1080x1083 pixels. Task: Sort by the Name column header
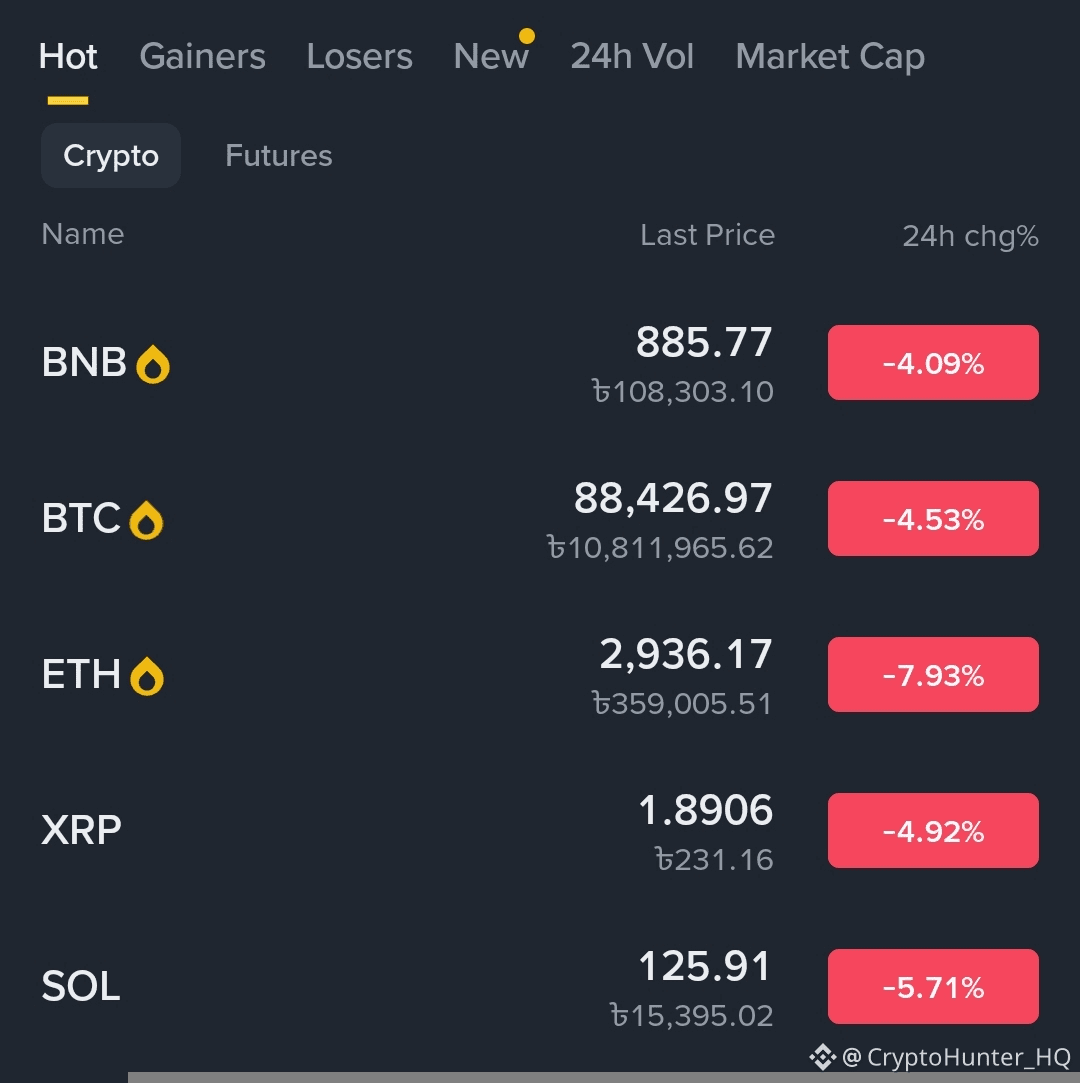point(83,234)
